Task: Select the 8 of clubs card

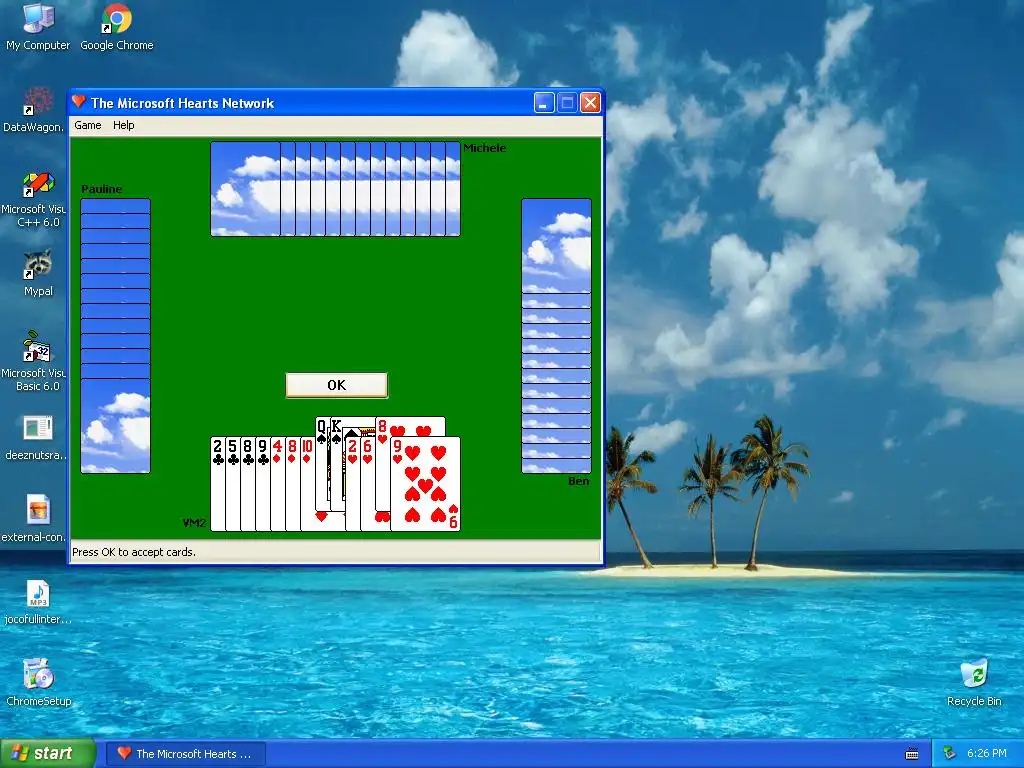Action: [x=248, y=484]
